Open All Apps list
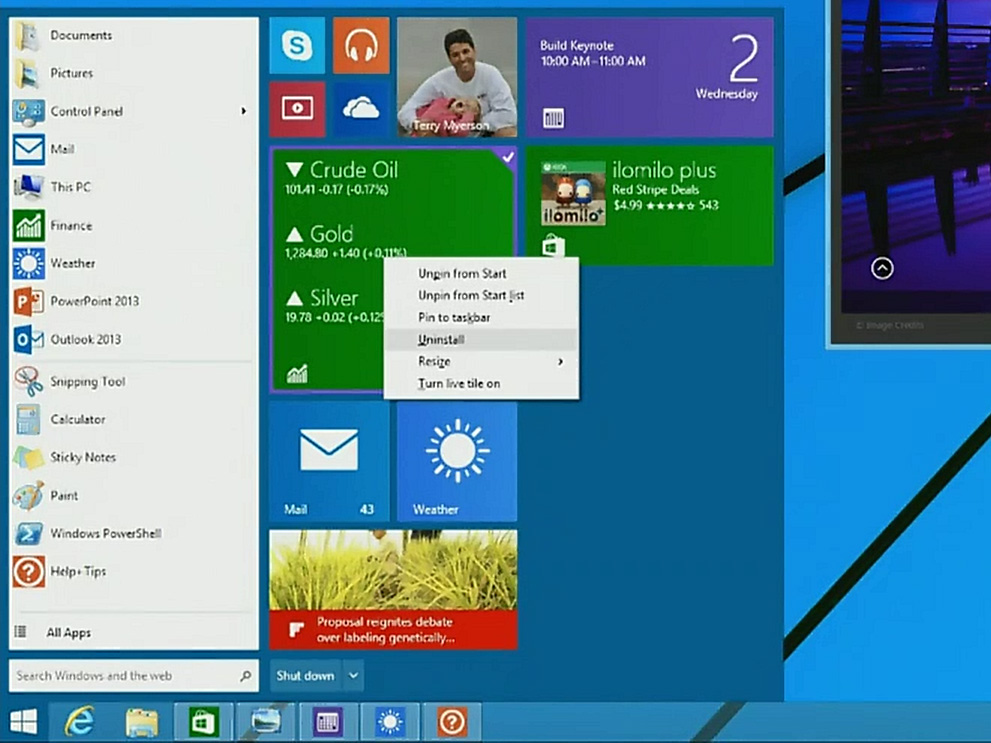The height and width of the screenshot is (743, 991). pos(68,632)
